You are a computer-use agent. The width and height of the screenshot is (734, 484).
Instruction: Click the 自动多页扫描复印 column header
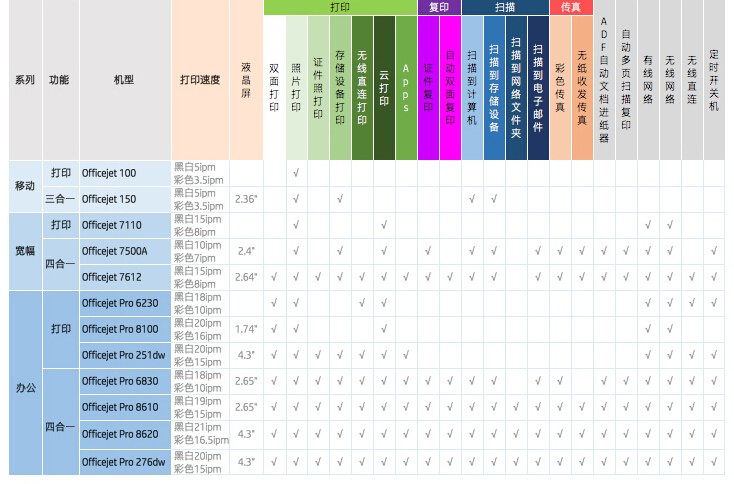(626, 80)
